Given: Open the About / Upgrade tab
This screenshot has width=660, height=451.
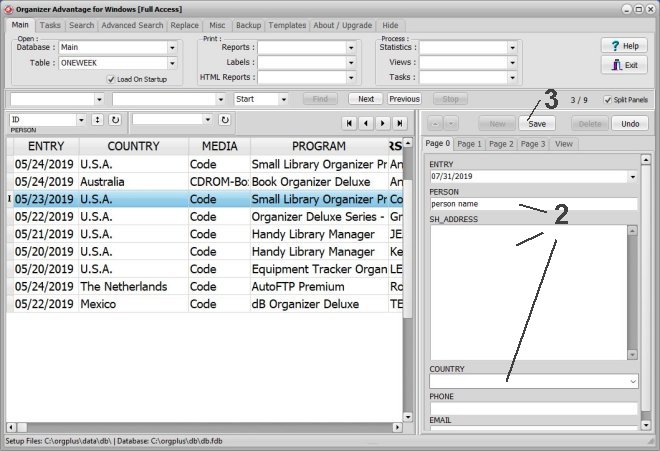Looking at the screenshot, I should (x=343, y=25).
